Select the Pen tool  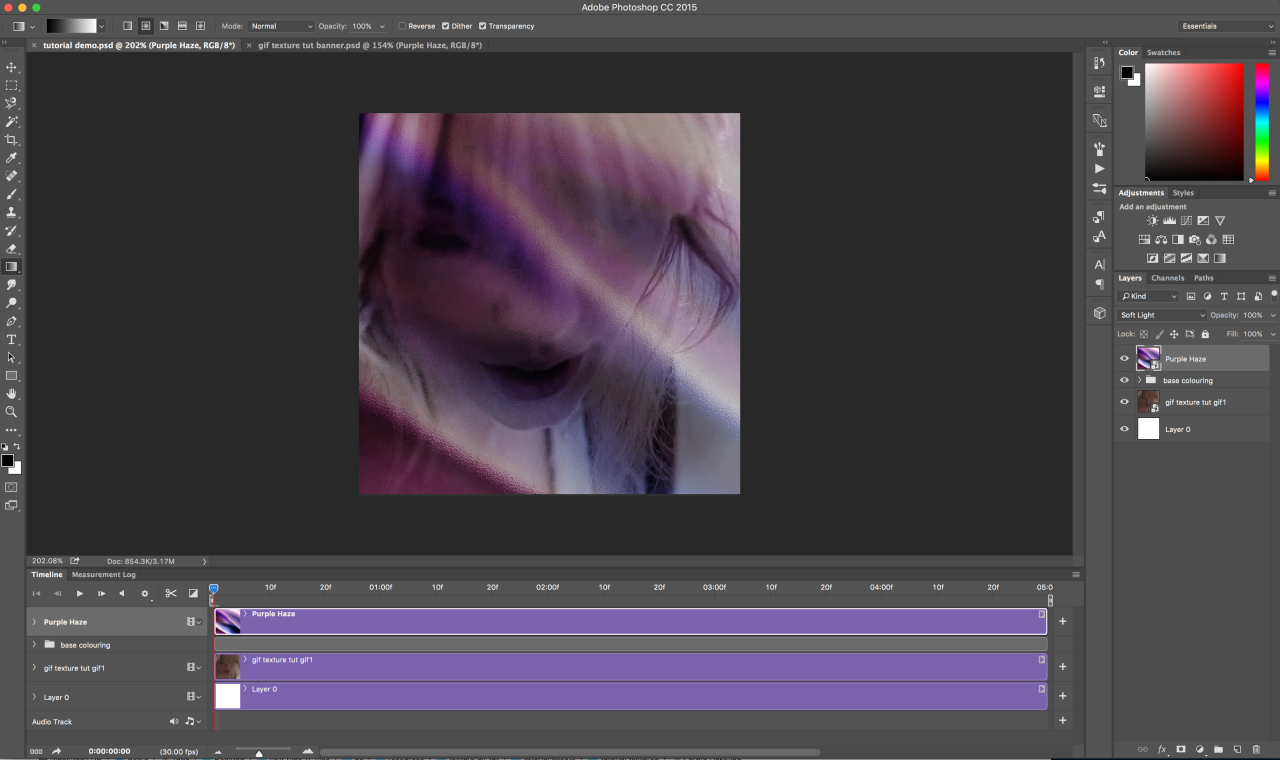[x=12, y=321]
